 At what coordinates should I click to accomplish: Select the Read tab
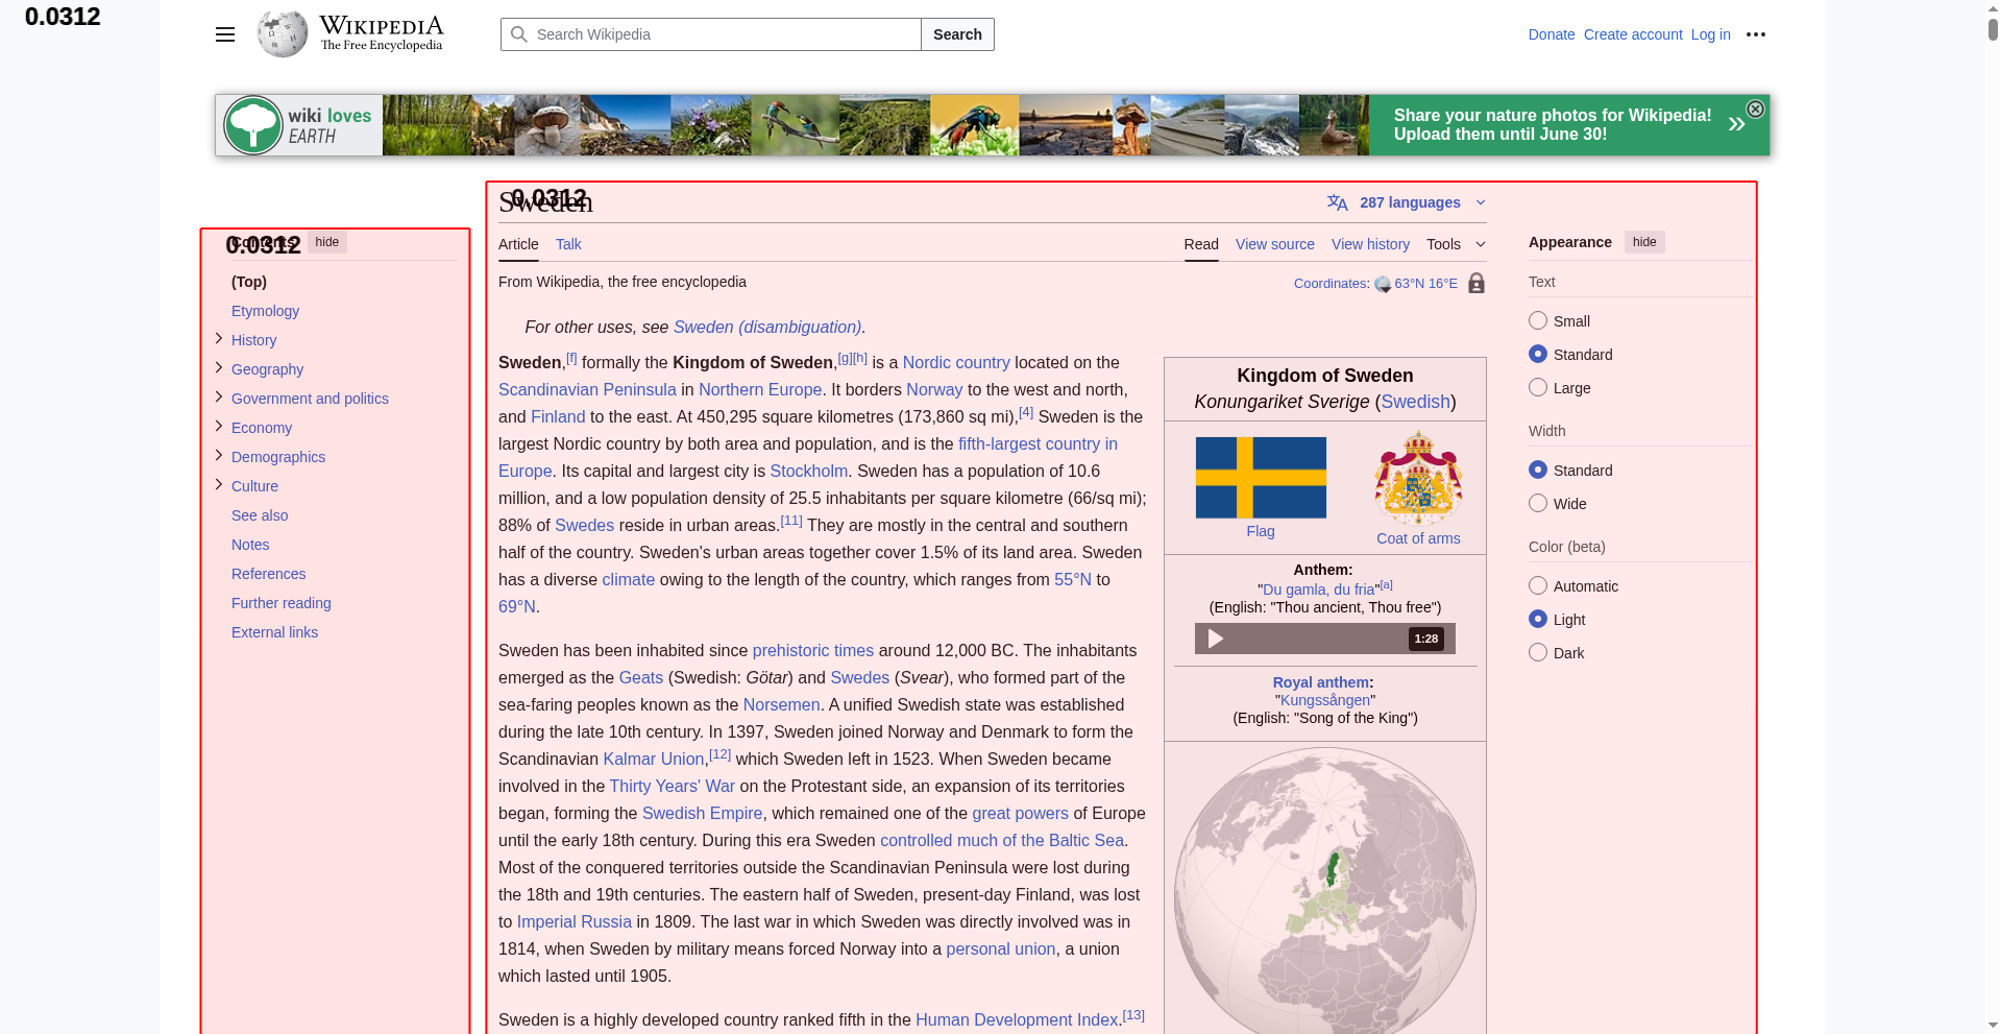point(1201,244)
